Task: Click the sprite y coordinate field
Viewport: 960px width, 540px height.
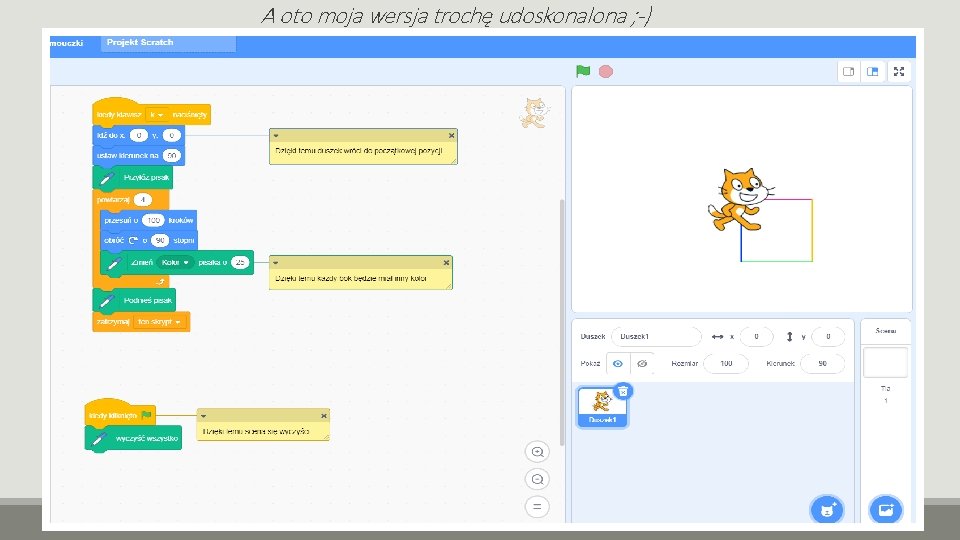Action: [828, 336]
